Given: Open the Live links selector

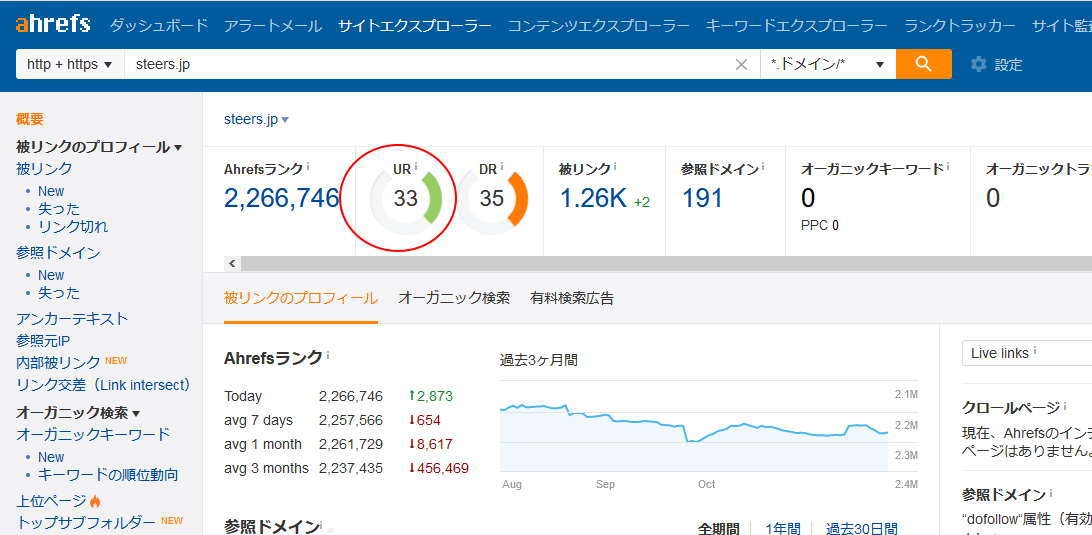Looking at the screenshot, I should coord(1025,353).
